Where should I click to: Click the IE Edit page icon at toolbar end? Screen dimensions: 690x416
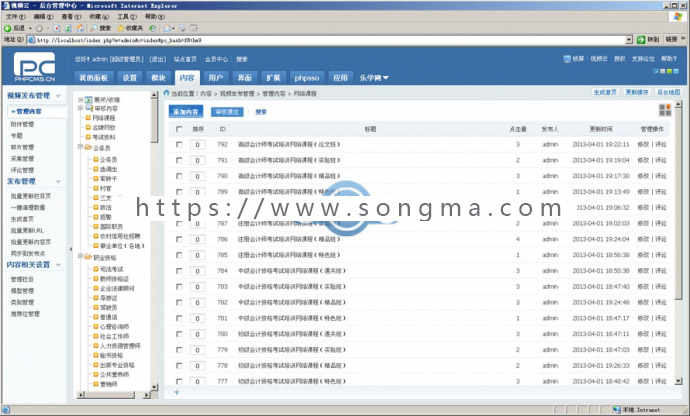click(x=194, y=28)
